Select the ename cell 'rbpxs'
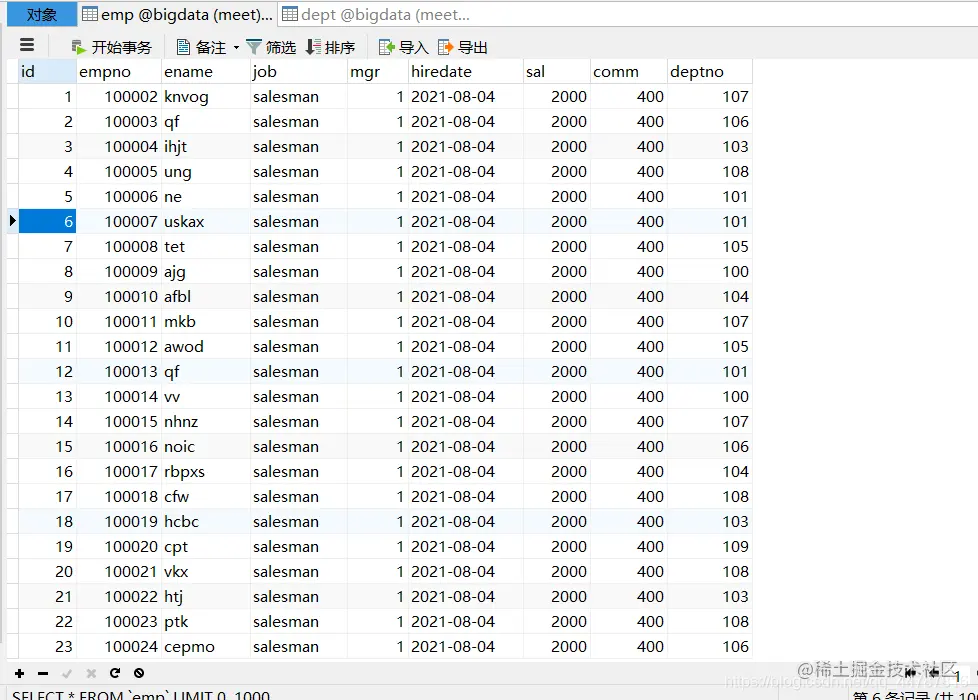This screenshot has height=700, width=978. 205,472
